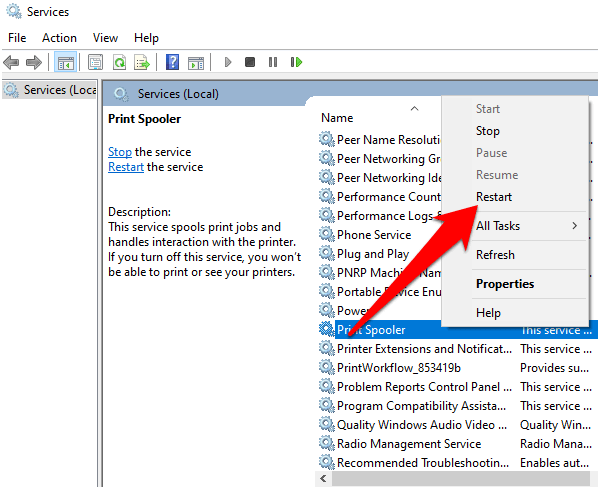Click gear icon beside PrintWorkflow_853419b
This screenshot has width=598, height=487.
(326, 367)
